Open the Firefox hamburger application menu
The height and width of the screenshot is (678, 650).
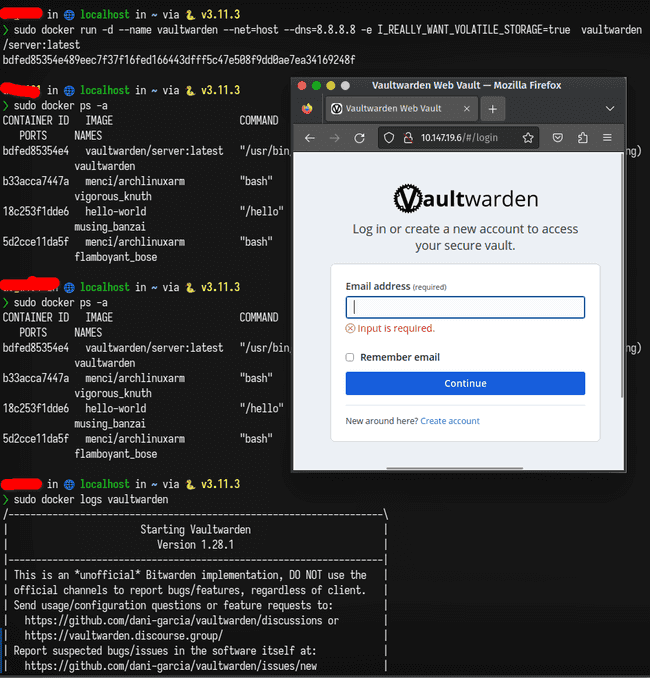pos(607,138)
